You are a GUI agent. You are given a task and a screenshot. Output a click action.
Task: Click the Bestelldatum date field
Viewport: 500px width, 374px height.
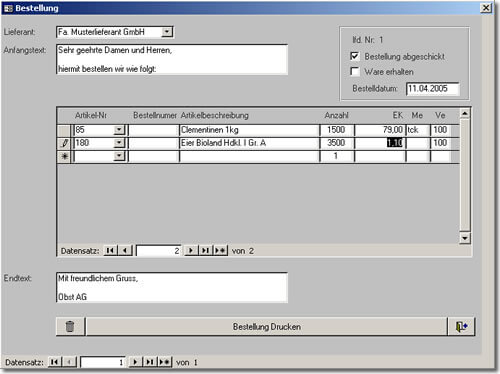433,89
